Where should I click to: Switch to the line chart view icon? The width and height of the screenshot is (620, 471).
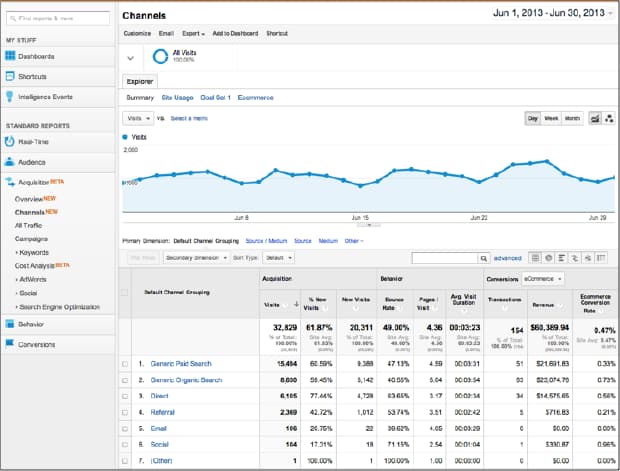point(594,118)
